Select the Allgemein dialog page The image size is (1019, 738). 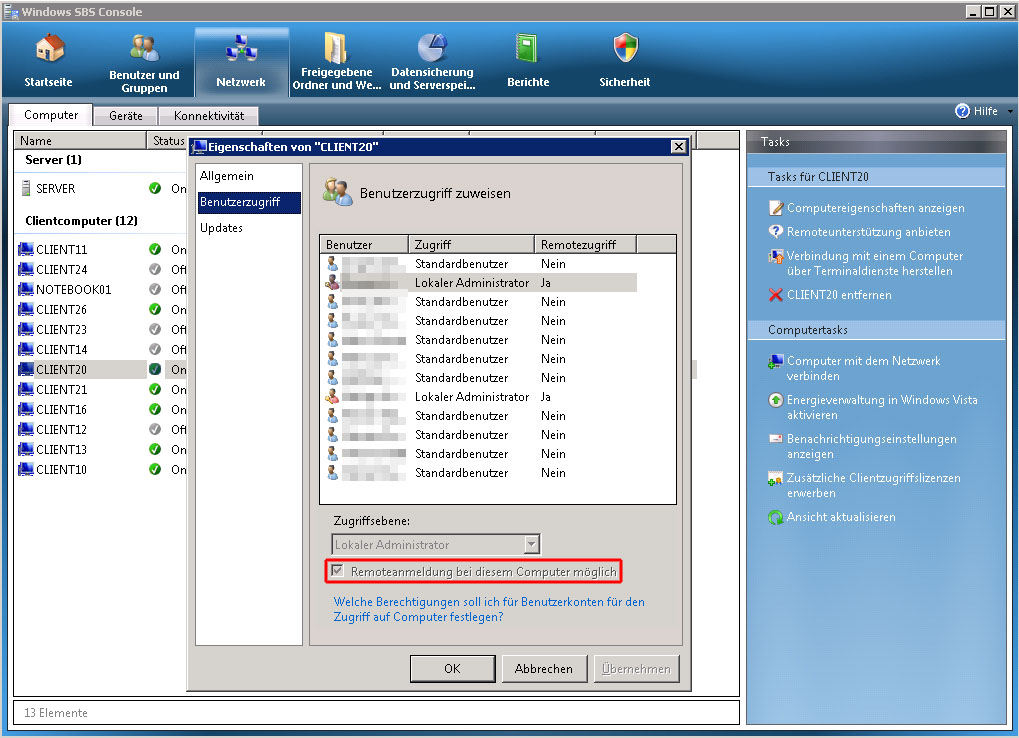click(249, 176)
